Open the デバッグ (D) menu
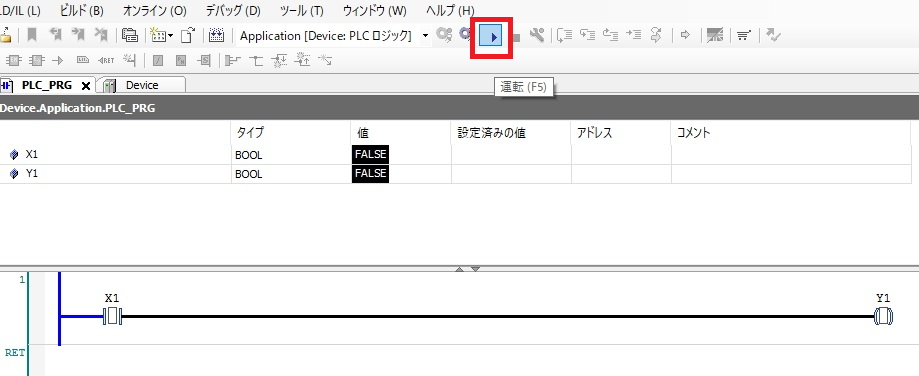The image size is (919, 376). point(233,11)
